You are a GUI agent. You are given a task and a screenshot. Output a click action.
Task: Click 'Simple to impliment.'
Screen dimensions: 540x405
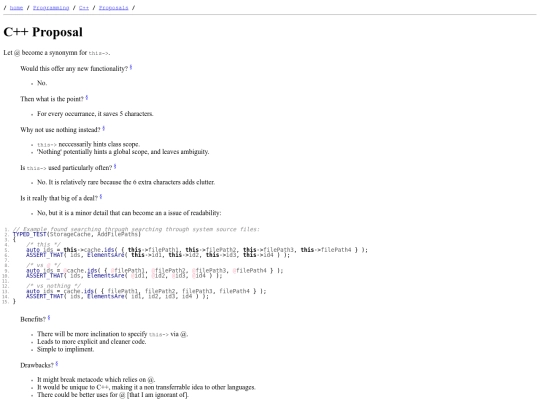tap(65, 349)
